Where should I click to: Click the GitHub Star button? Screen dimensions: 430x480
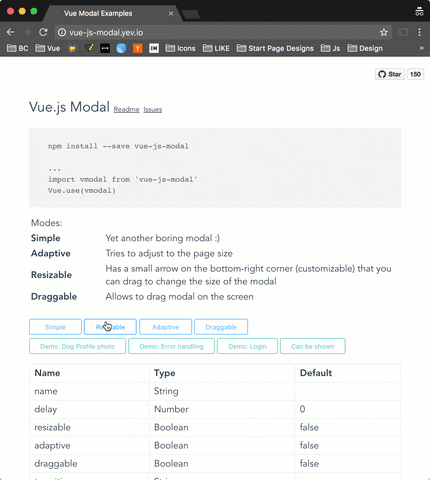(x=390, y=74)
